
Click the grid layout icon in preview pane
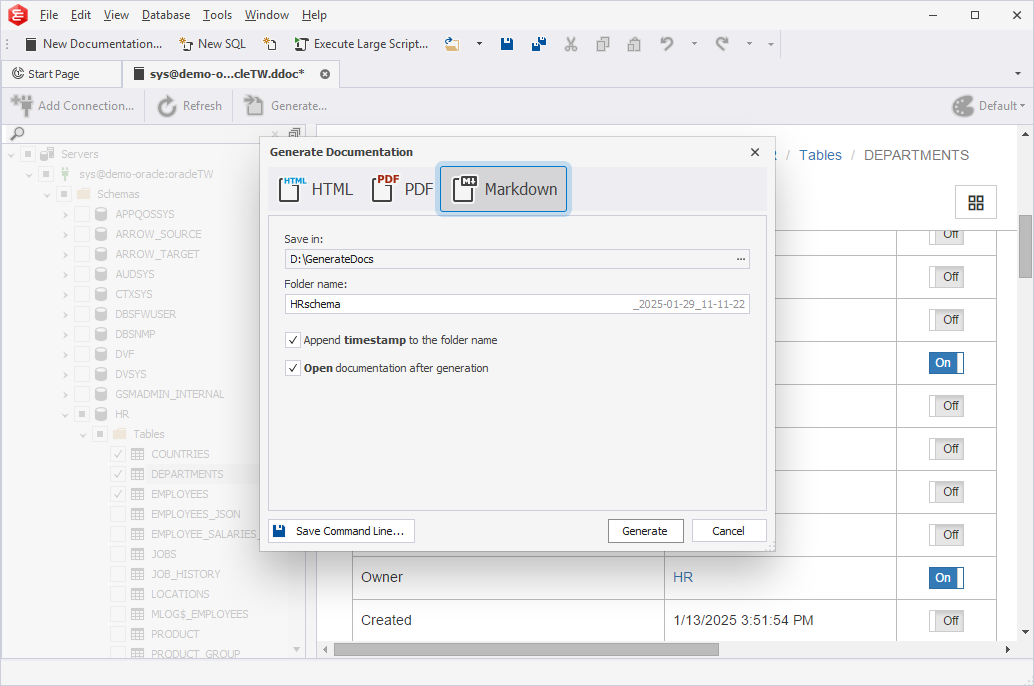click(x=976, y=203)
